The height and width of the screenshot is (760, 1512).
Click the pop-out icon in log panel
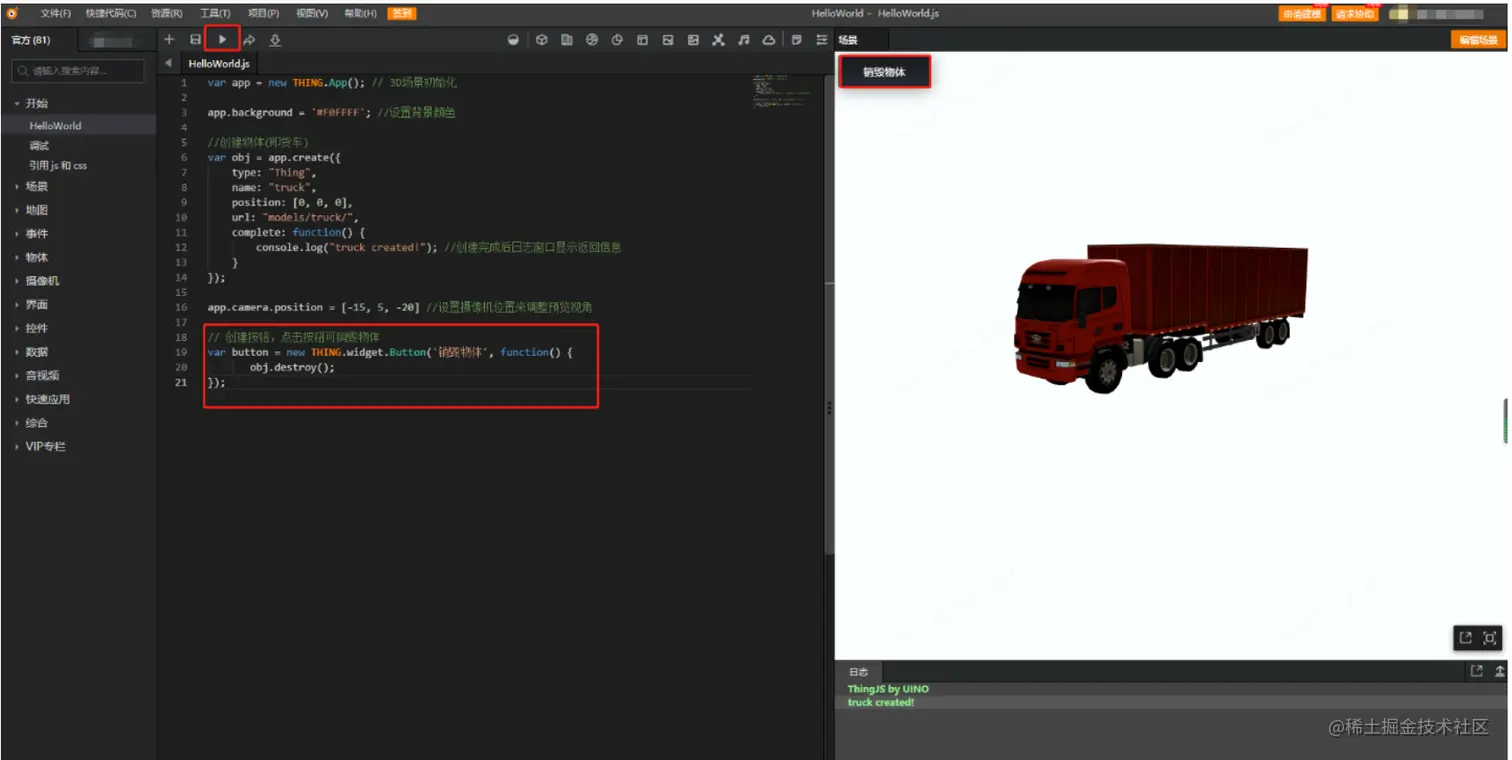(x=1476, y=671)
